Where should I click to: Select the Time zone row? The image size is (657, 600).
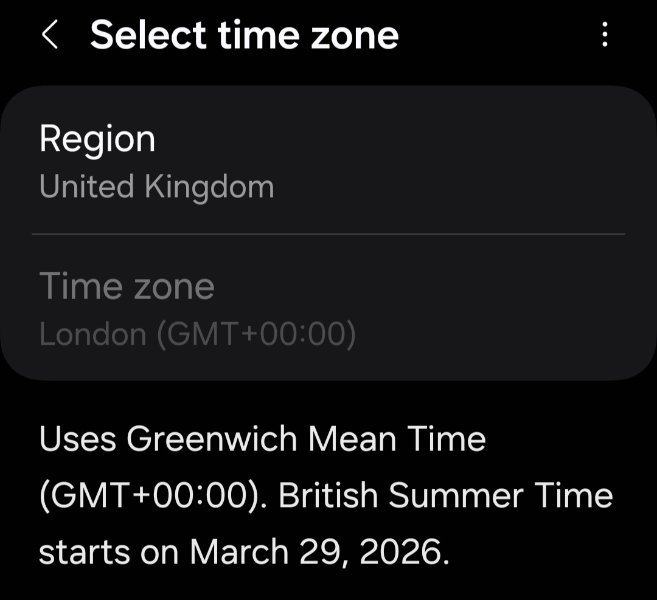(328, 308)
